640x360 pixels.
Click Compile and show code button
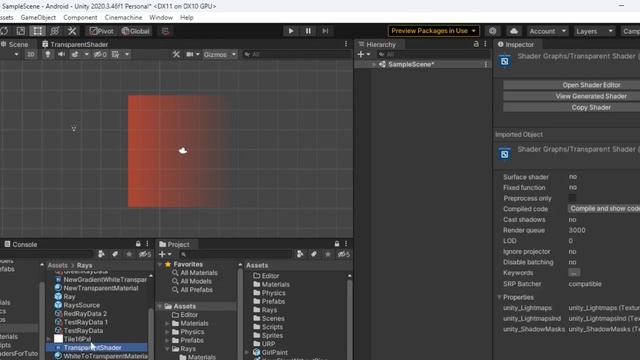(604, 209)
